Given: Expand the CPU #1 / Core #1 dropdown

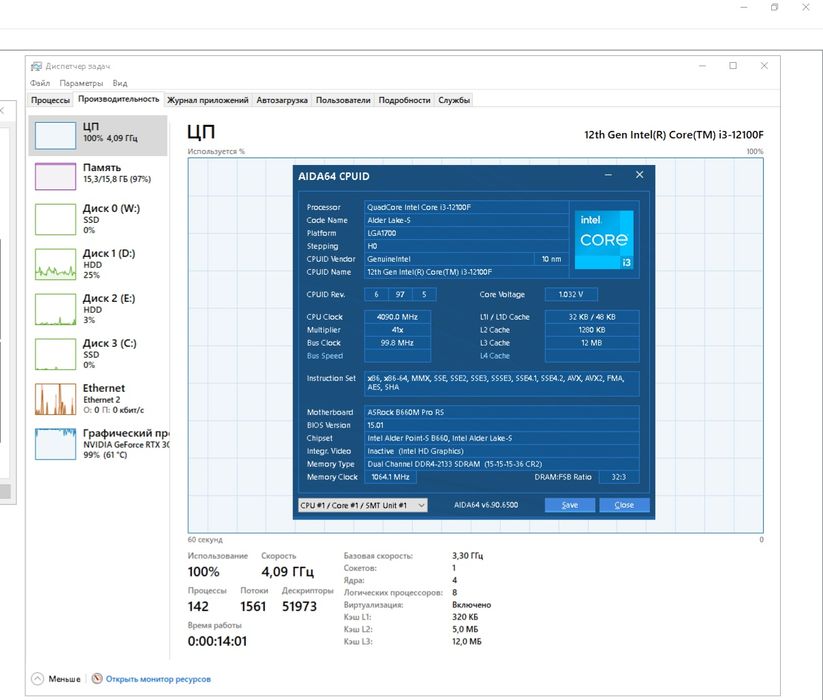Looking at the screenshot, I should [363, 505].
